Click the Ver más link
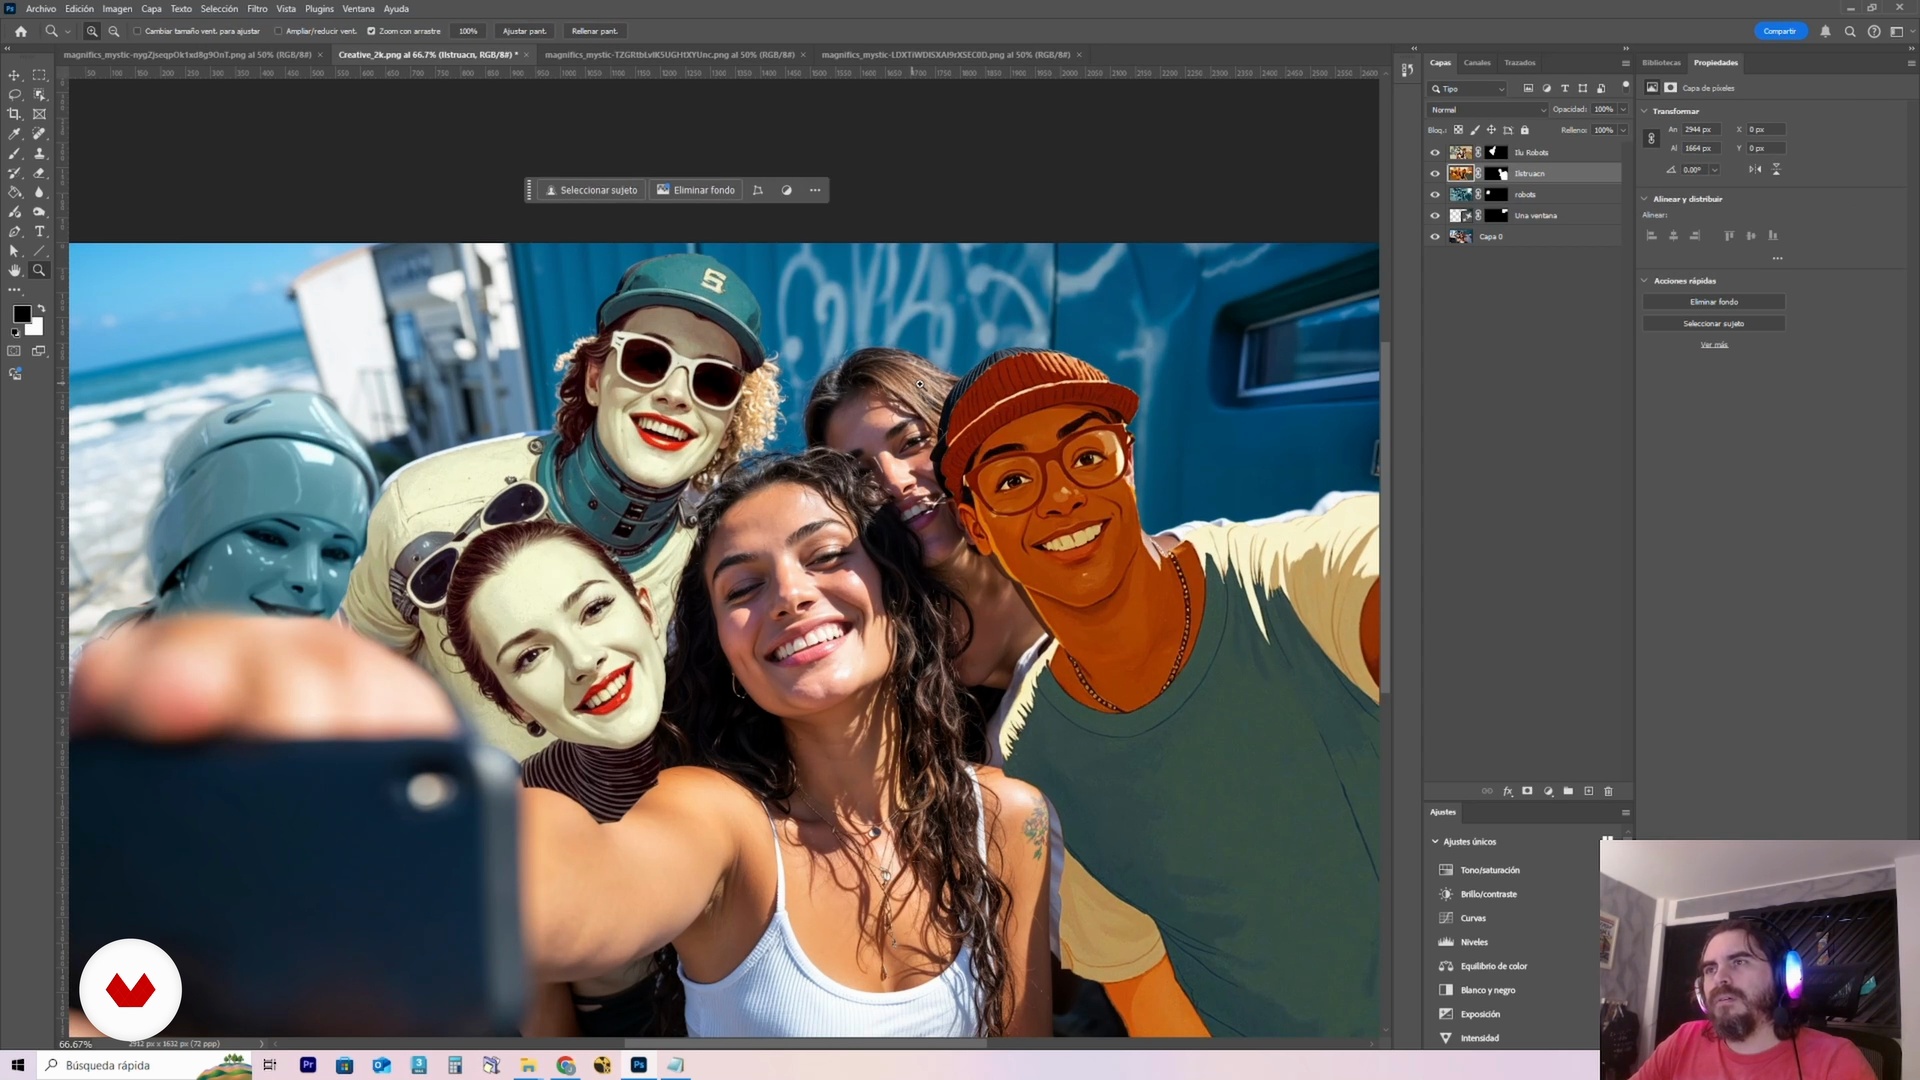The height and width of the screenshot is (1080, 1920). (1713, 345)
